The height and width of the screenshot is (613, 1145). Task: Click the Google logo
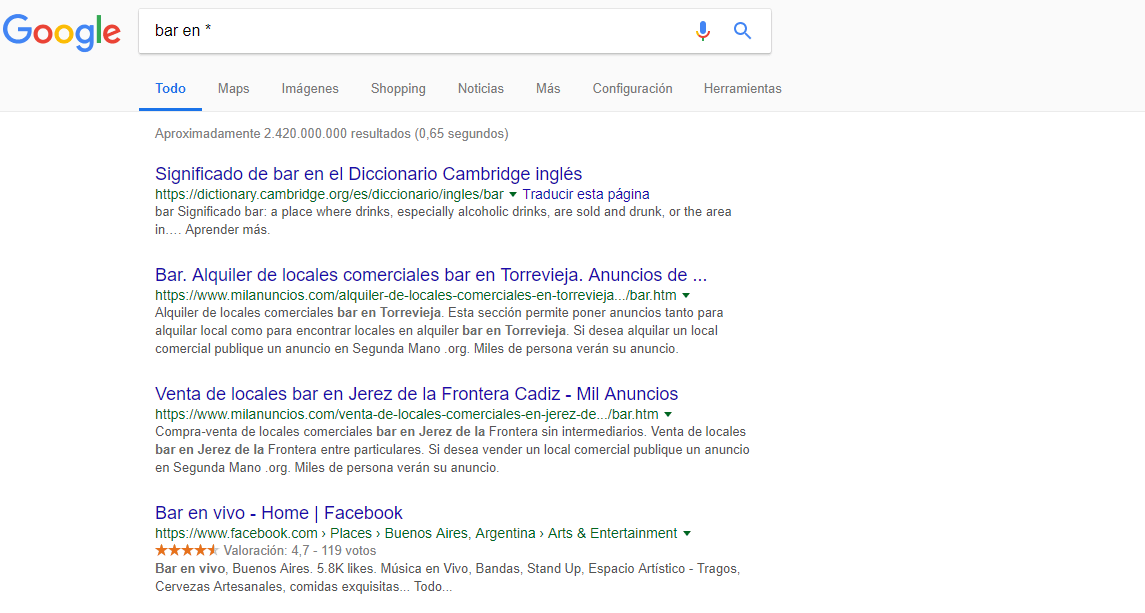point(61,32)
